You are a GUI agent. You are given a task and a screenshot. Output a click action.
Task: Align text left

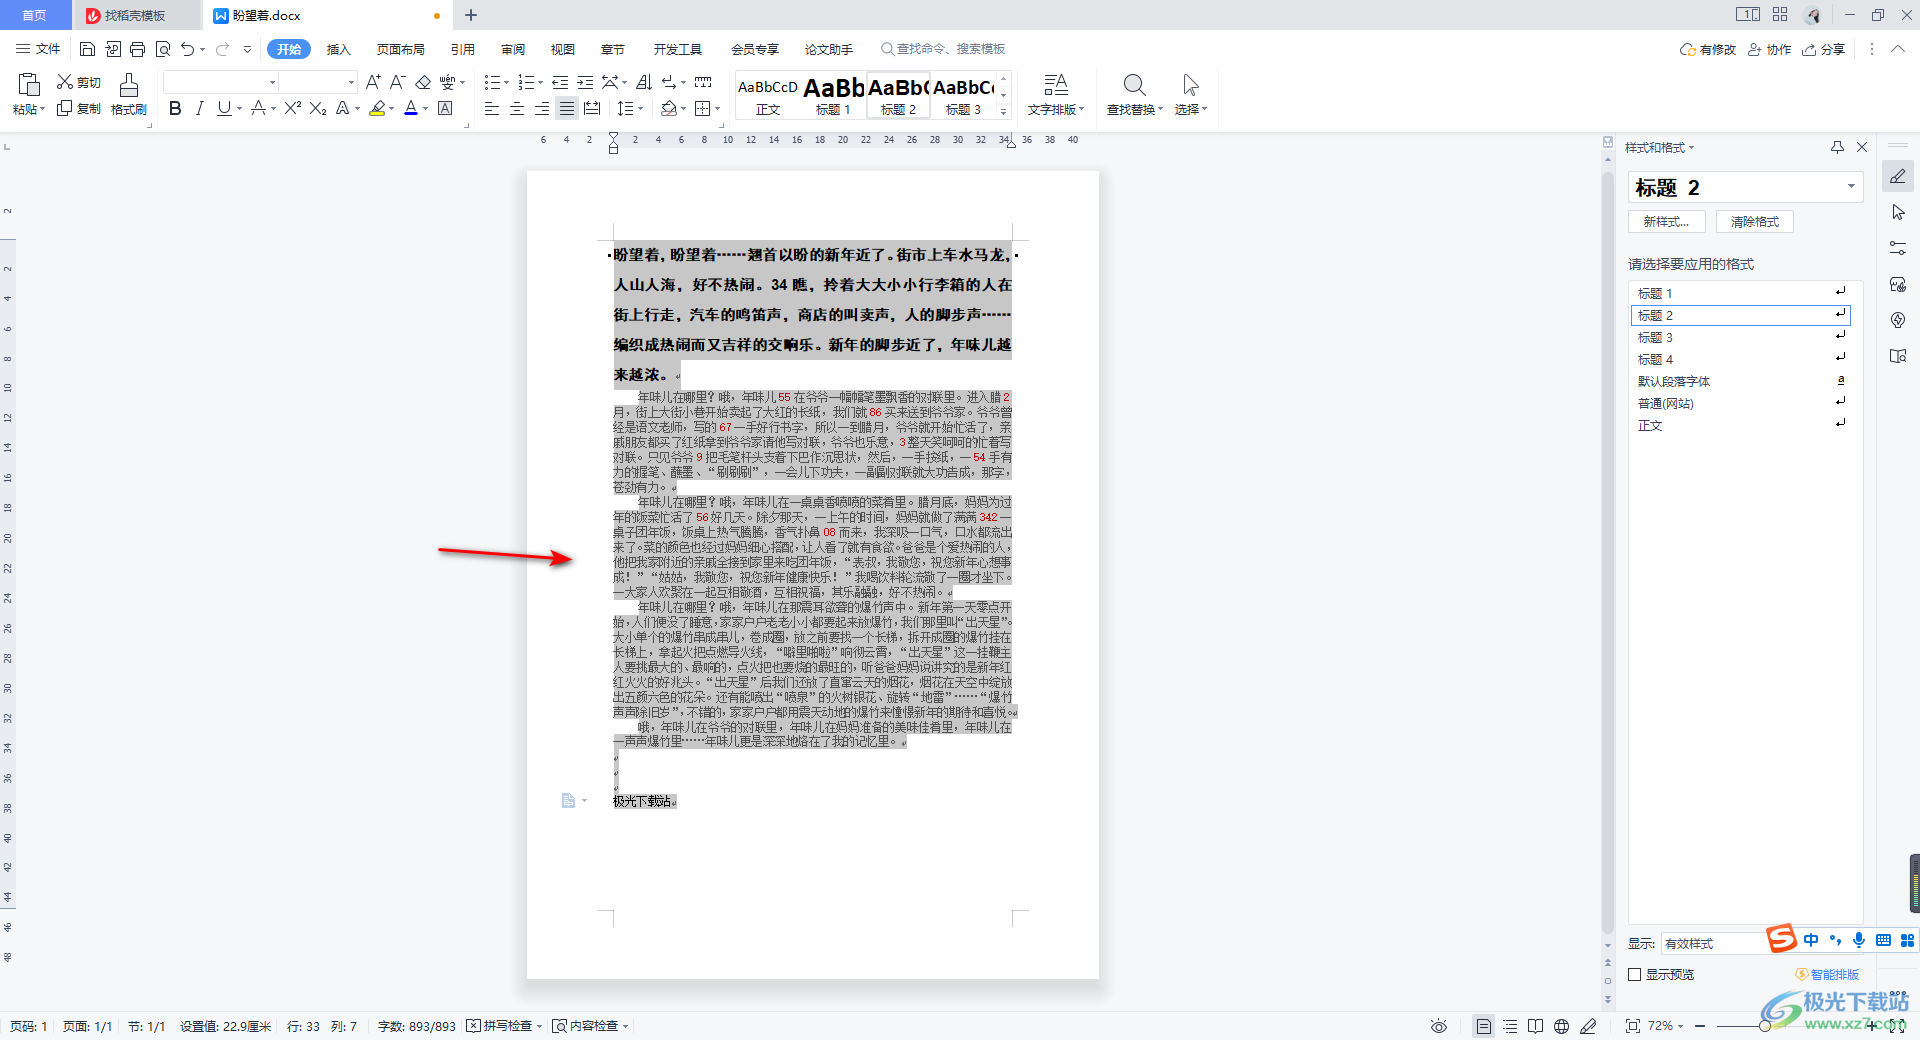[x=491, y=108]
